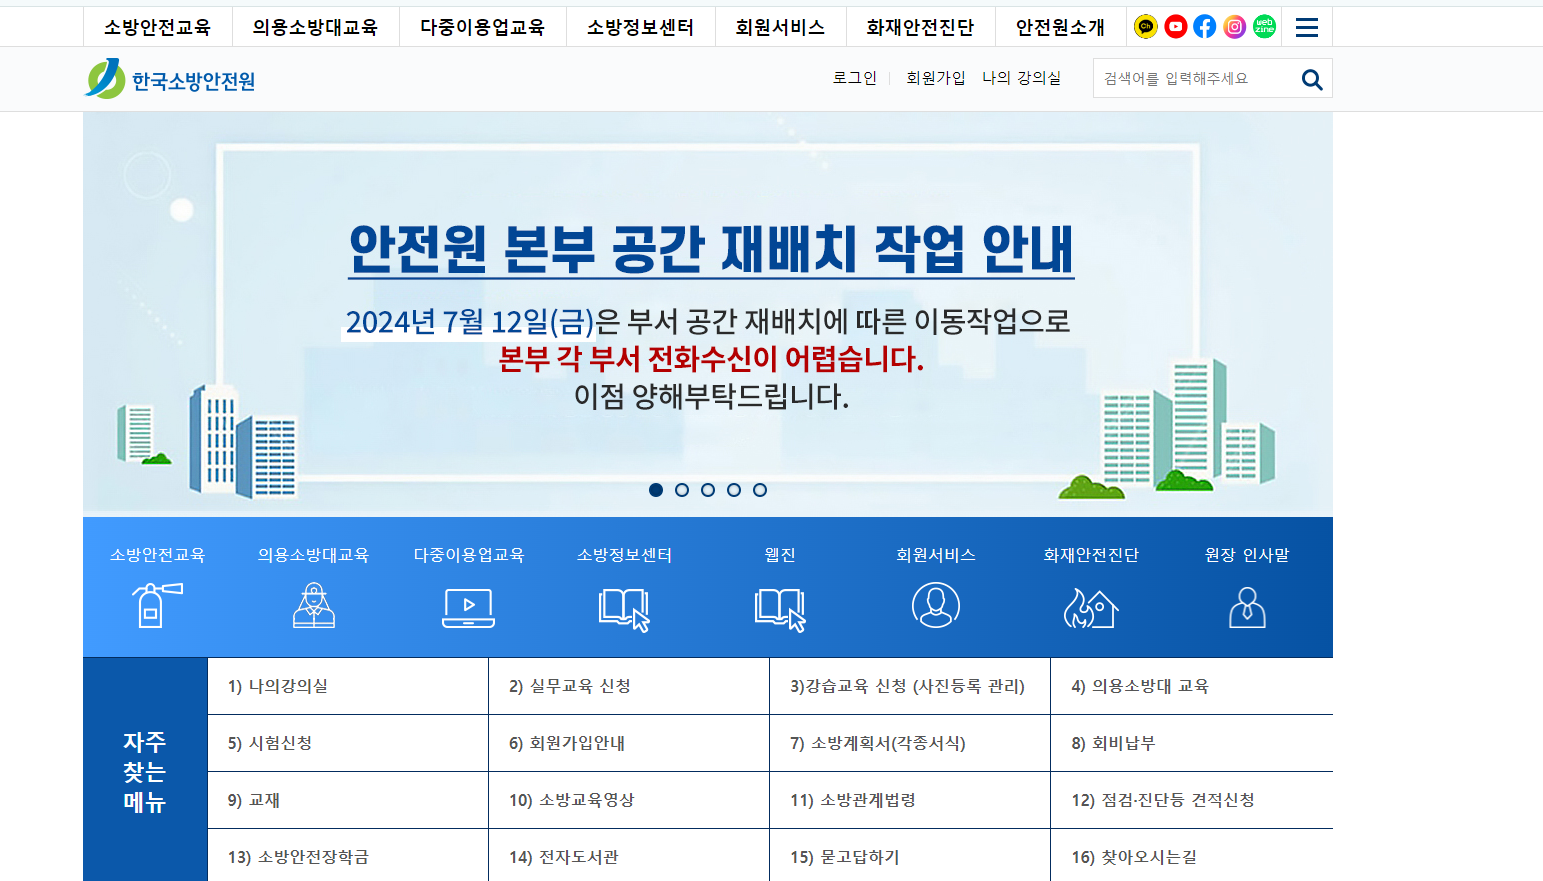
Task: Select the second carousel dot
Action: point(683,490)
